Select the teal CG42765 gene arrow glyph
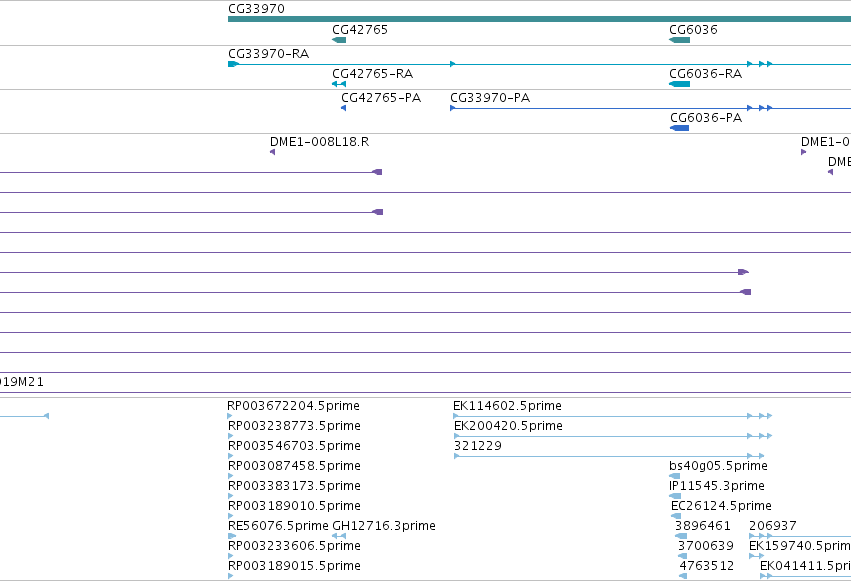851x581 pixels. (x=339, y=40)
